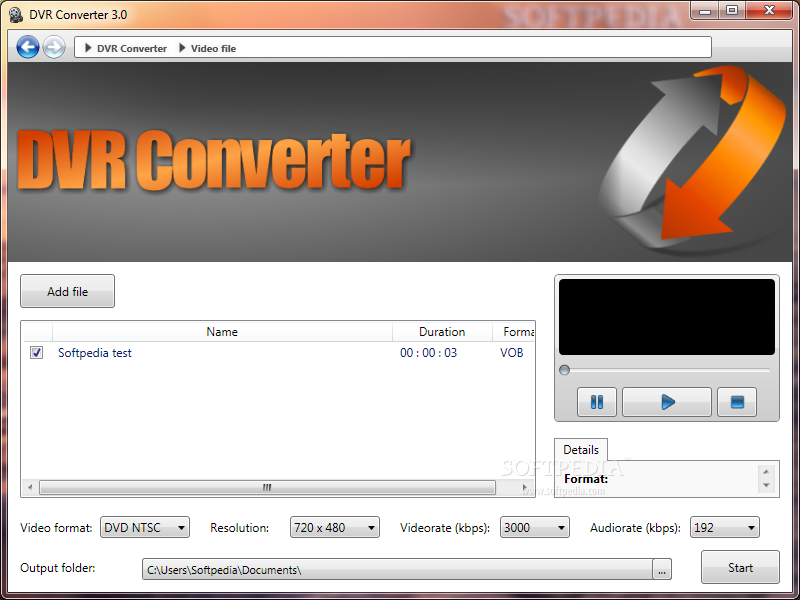Click the Output folder path field

(x=397, y=569)
